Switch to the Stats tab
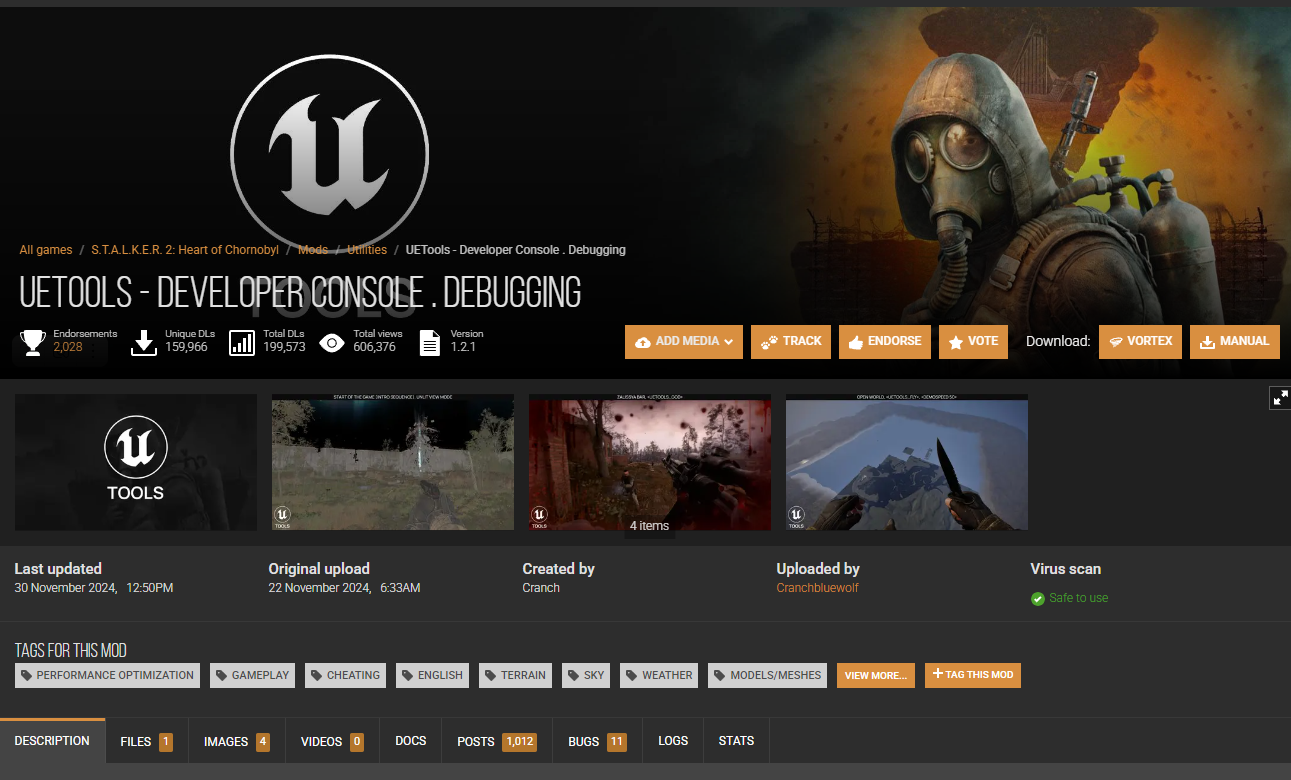This screenshot has height=780, width=1291. [x=736, y=741]
